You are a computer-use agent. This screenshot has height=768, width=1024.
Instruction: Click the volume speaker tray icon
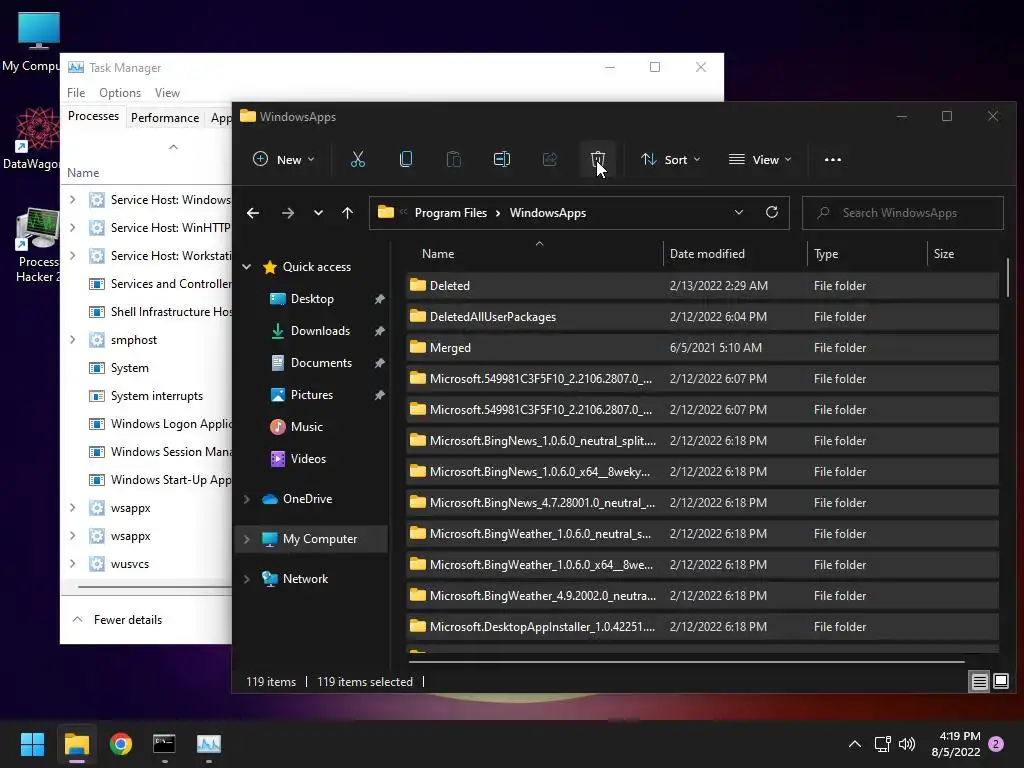pos(906,744)
